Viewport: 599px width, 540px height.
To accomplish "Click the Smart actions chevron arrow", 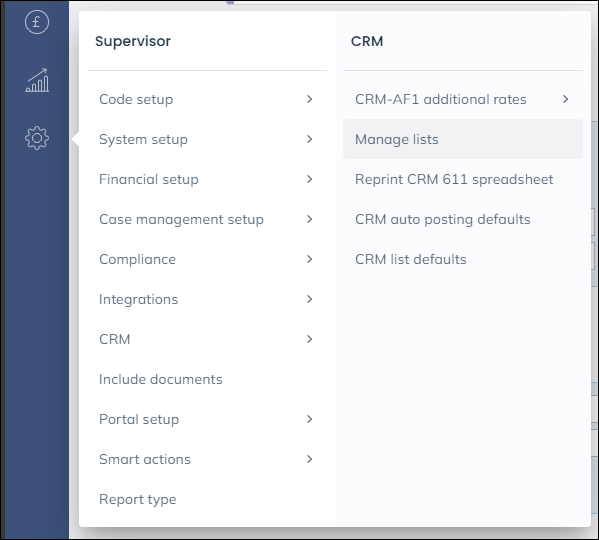I will point(309,459).
